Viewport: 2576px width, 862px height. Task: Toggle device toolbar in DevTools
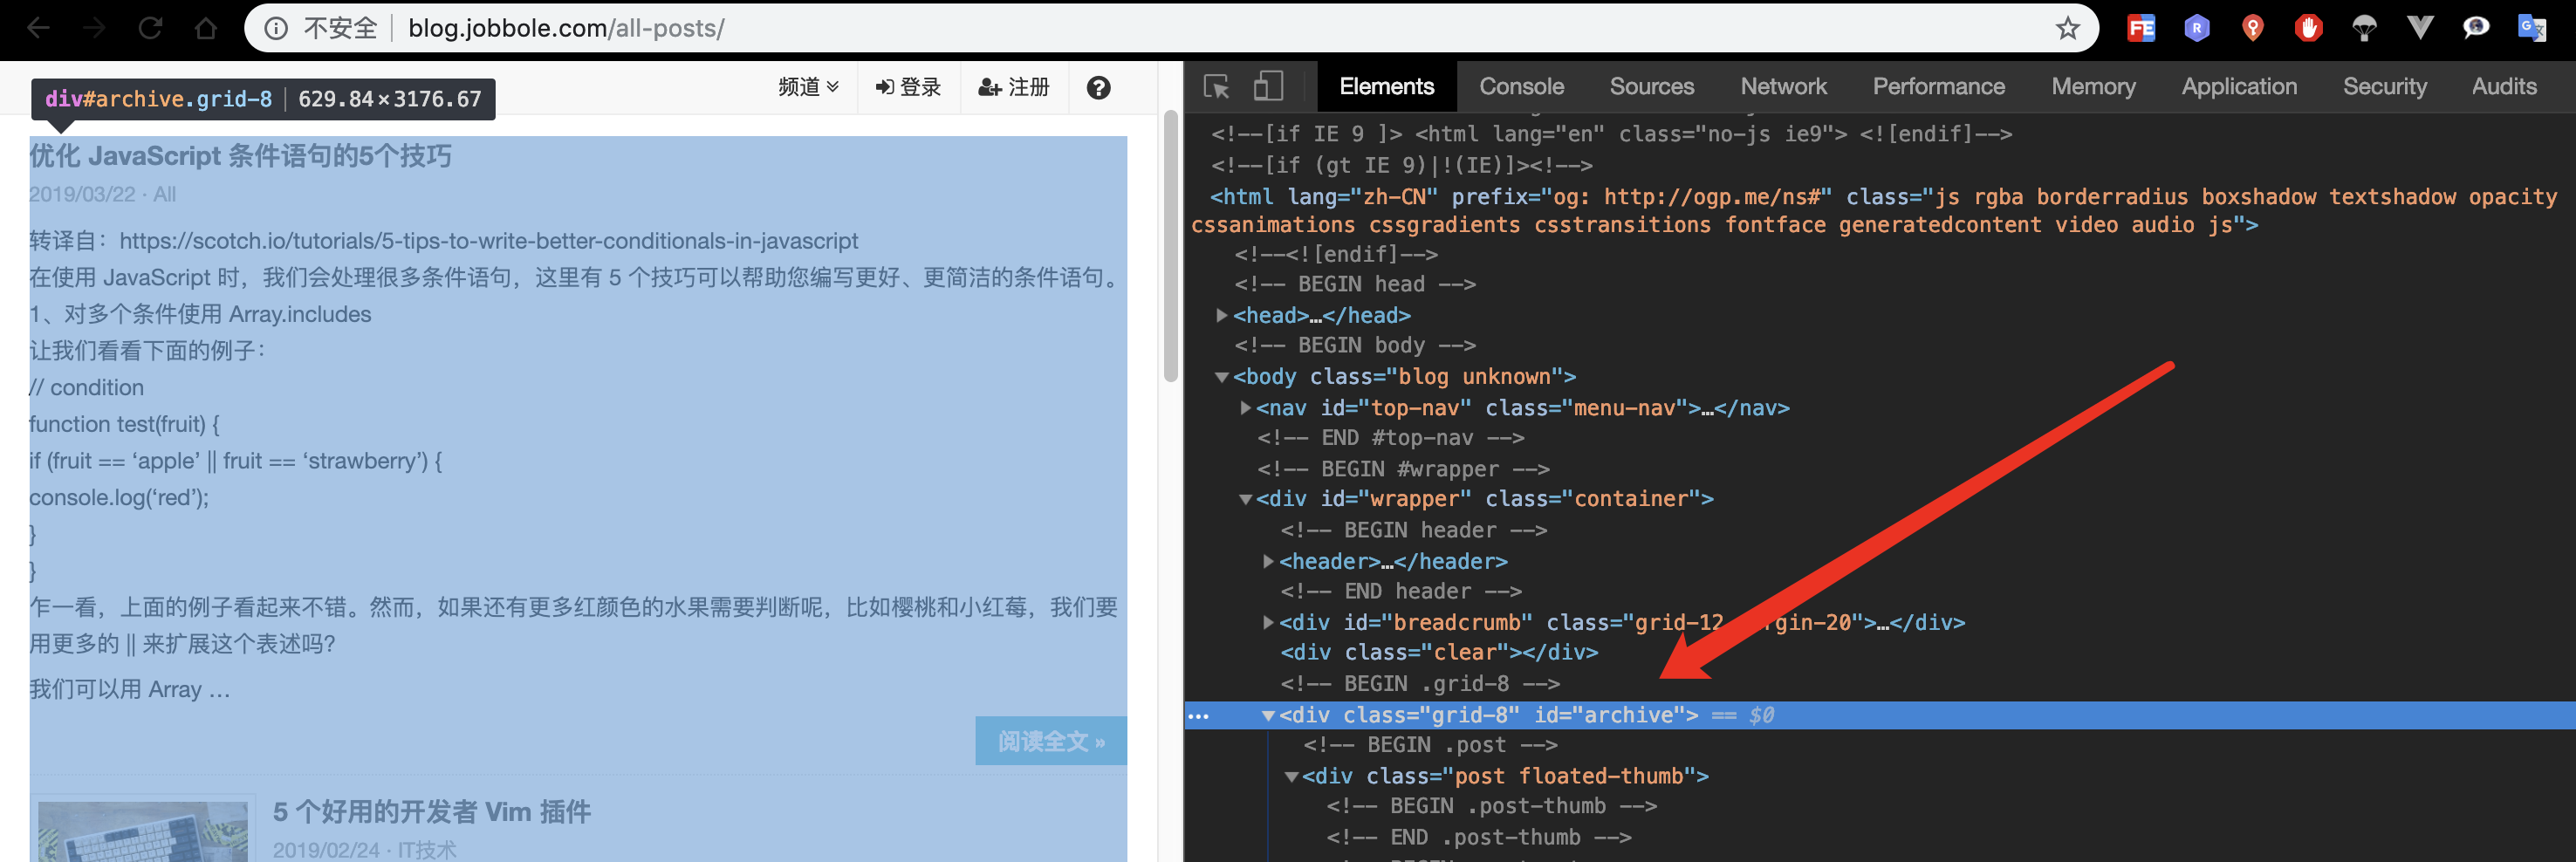point(1268,86)
